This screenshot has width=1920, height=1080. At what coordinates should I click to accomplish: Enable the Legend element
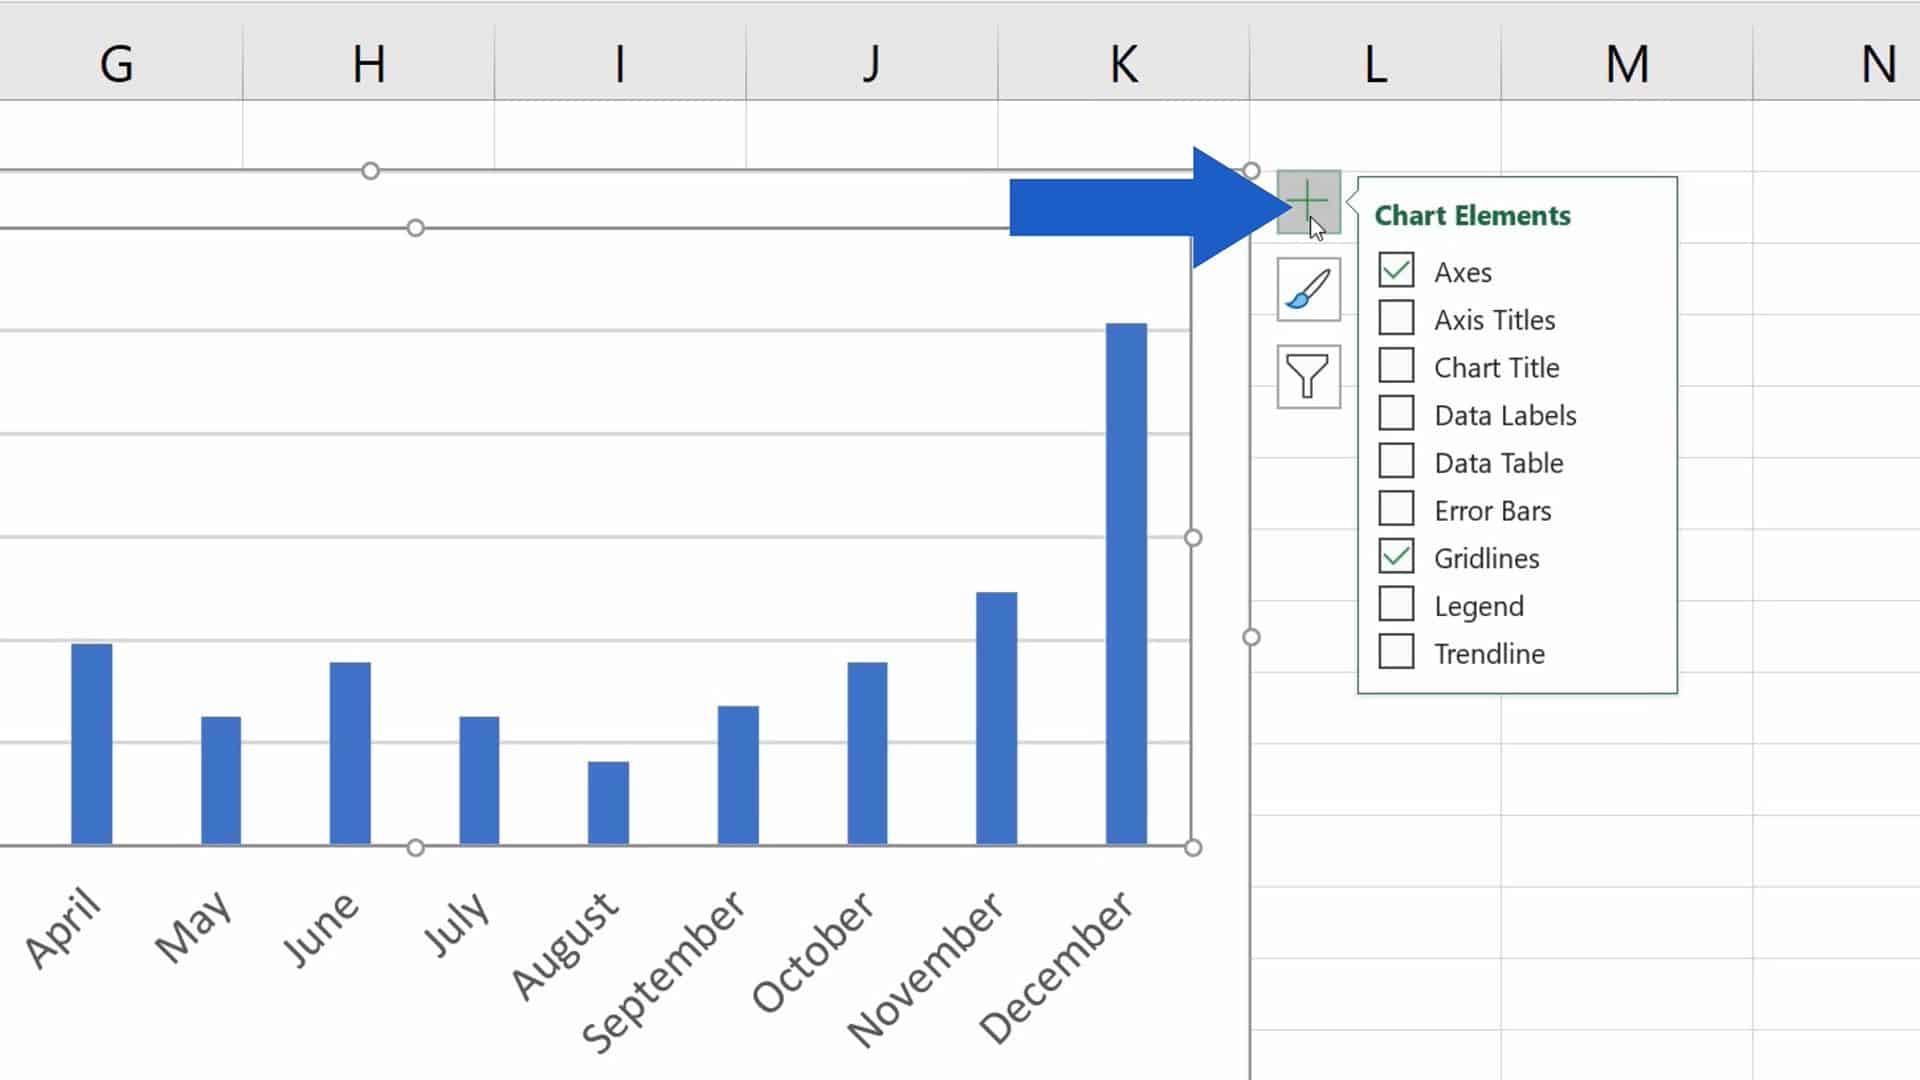click(x=1395, y=605)
